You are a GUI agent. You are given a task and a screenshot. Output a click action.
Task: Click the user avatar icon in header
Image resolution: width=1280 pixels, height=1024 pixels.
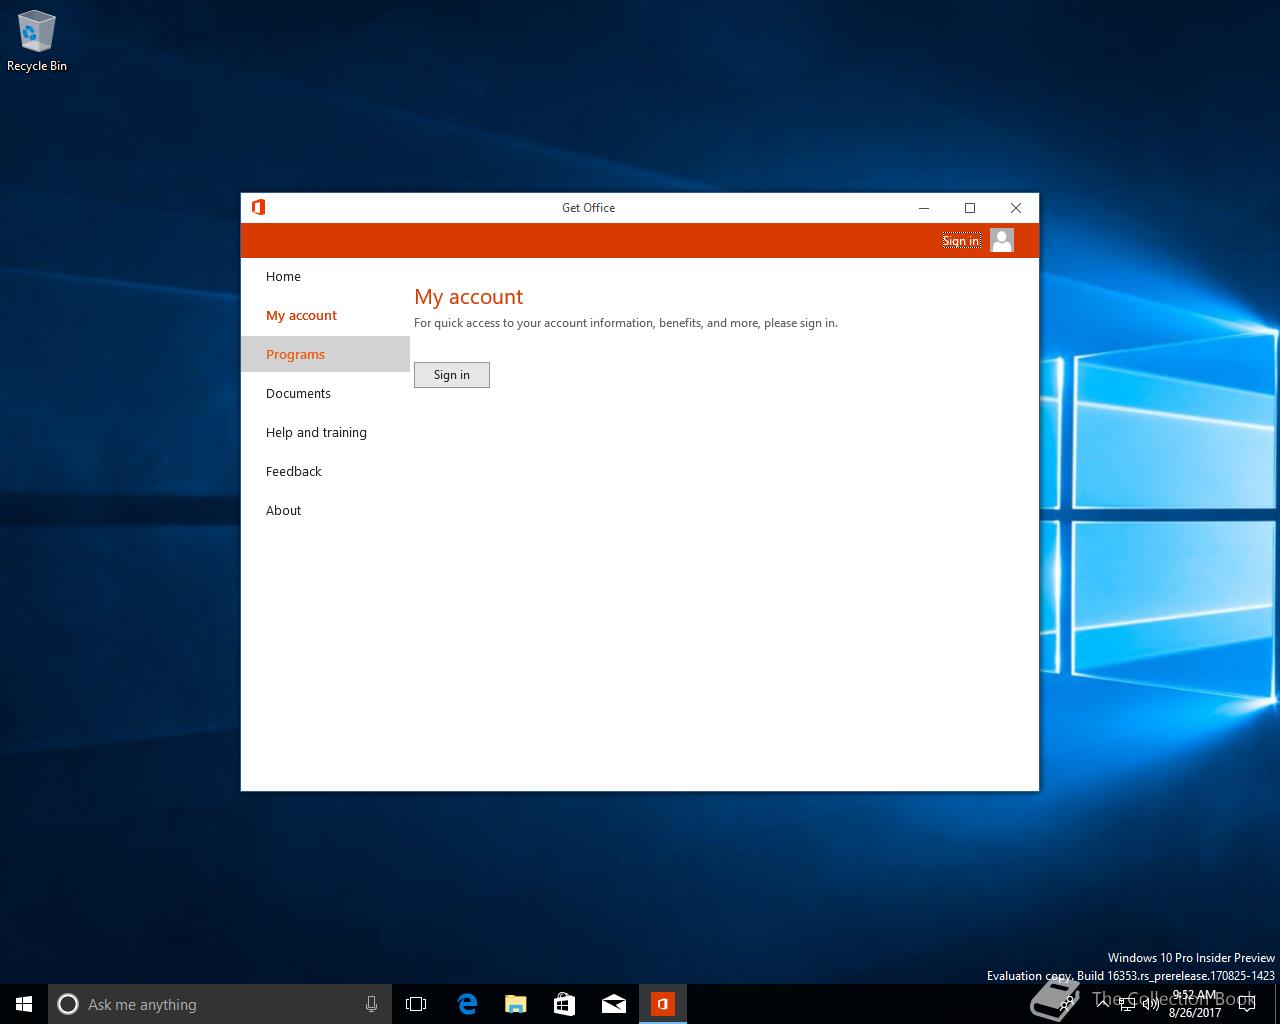click(x=1001, y=240)
